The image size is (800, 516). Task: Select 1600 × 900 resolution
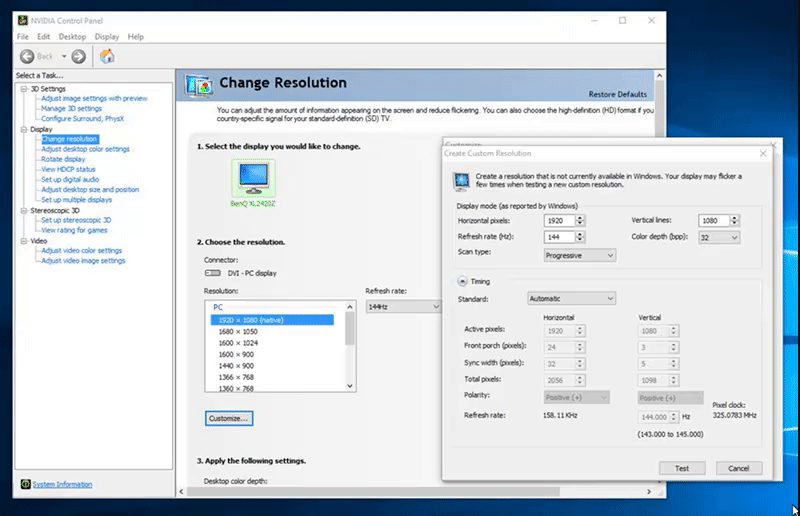(x=236, y=354)
